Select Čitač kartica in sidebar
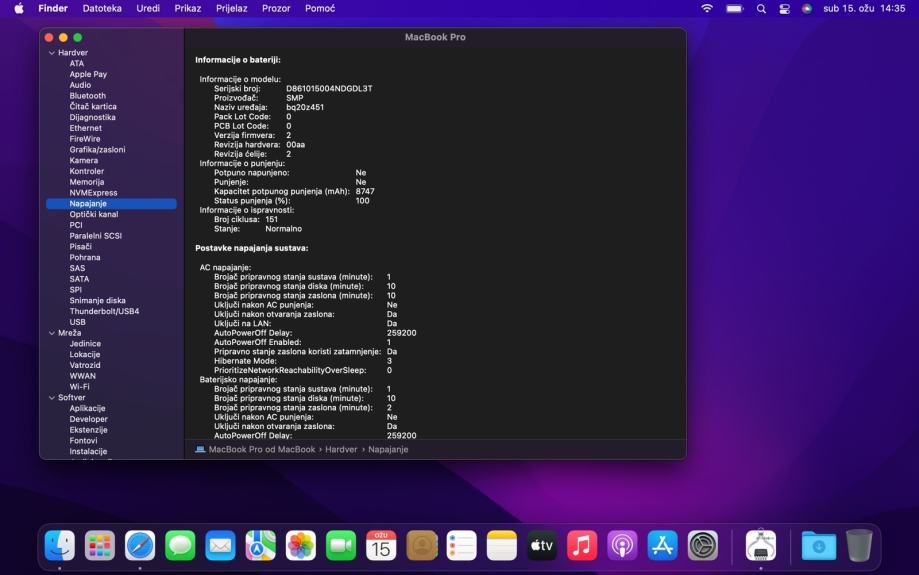Image resolution: width=919 pixels, height=575 pixels. click(93, 107)
